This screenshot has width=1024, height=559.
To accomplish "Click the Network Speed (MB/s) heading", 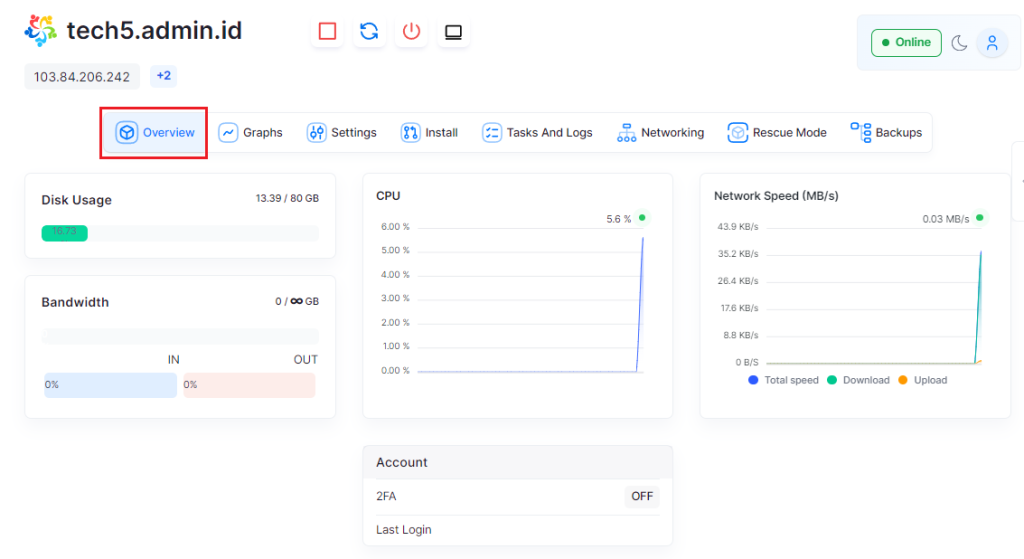I will tap(776, 196).
